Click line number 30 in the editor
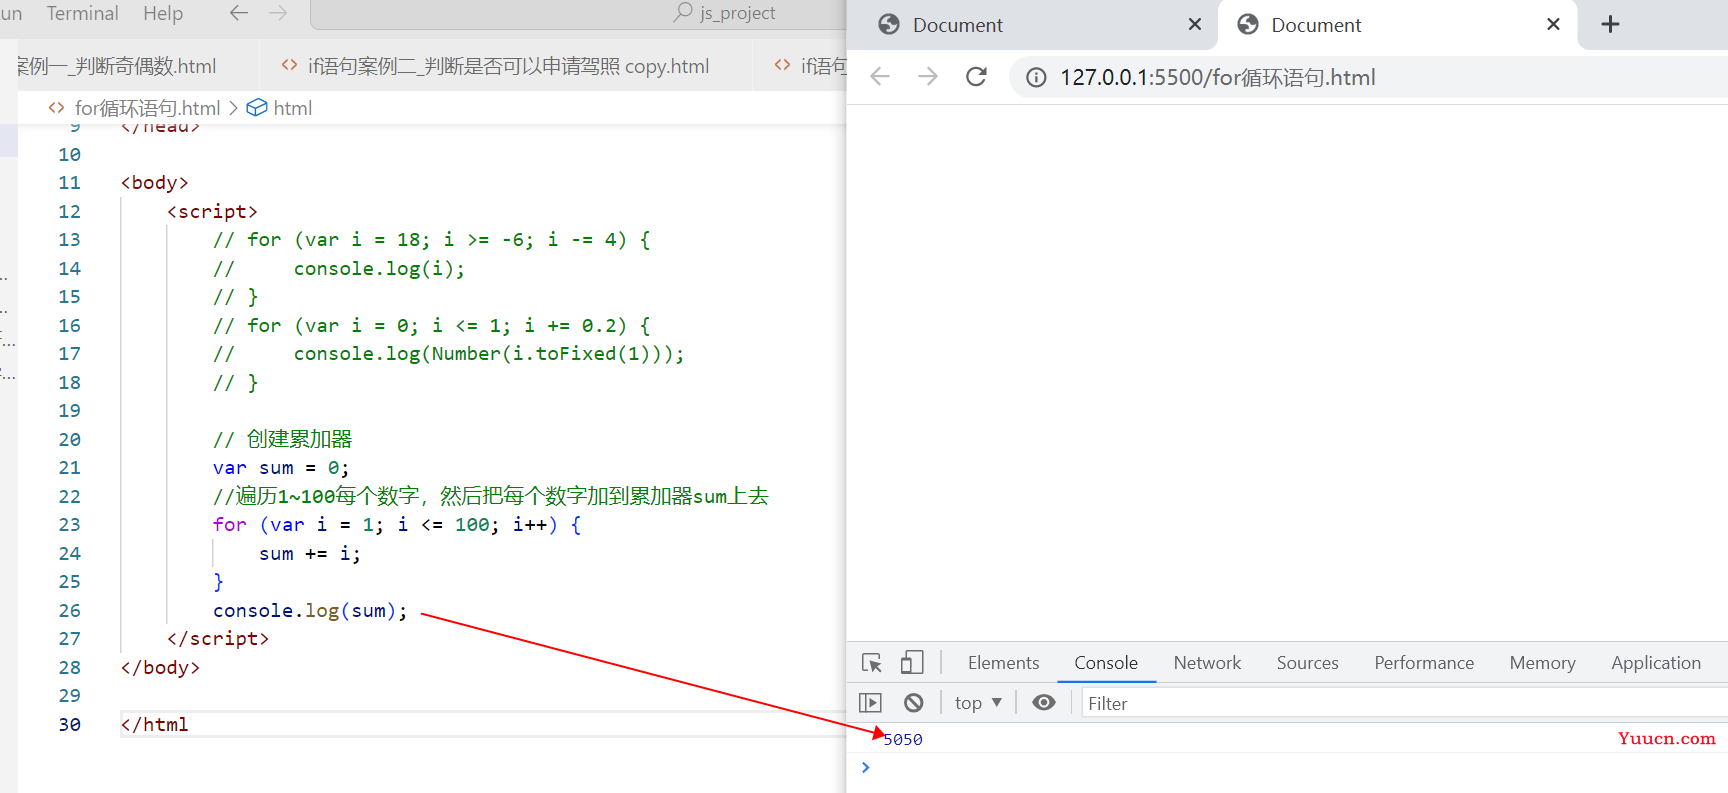 coord(69,724)
